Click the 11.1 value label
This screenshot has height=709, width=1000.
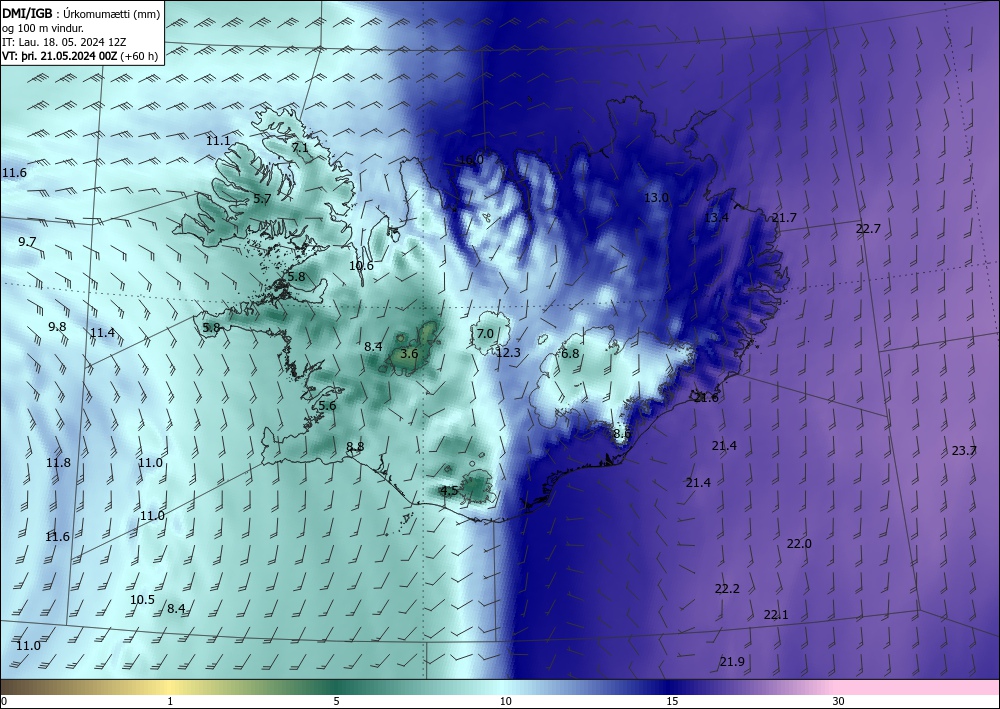click(218, 141)
